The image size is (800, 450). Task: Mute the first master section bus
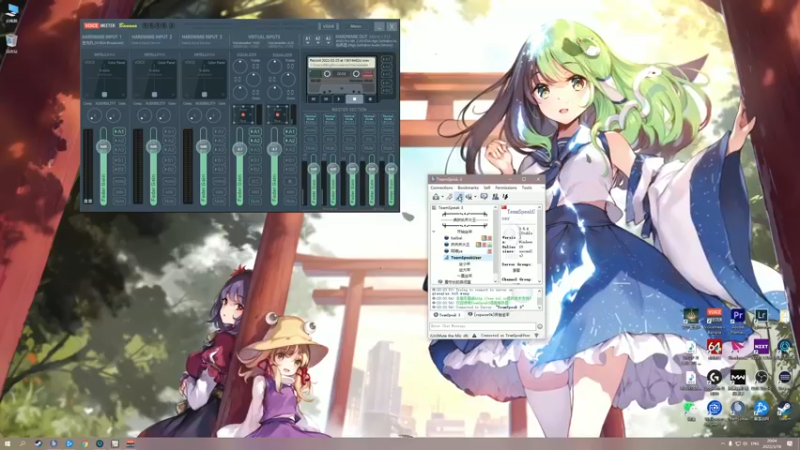pos(311,148)
